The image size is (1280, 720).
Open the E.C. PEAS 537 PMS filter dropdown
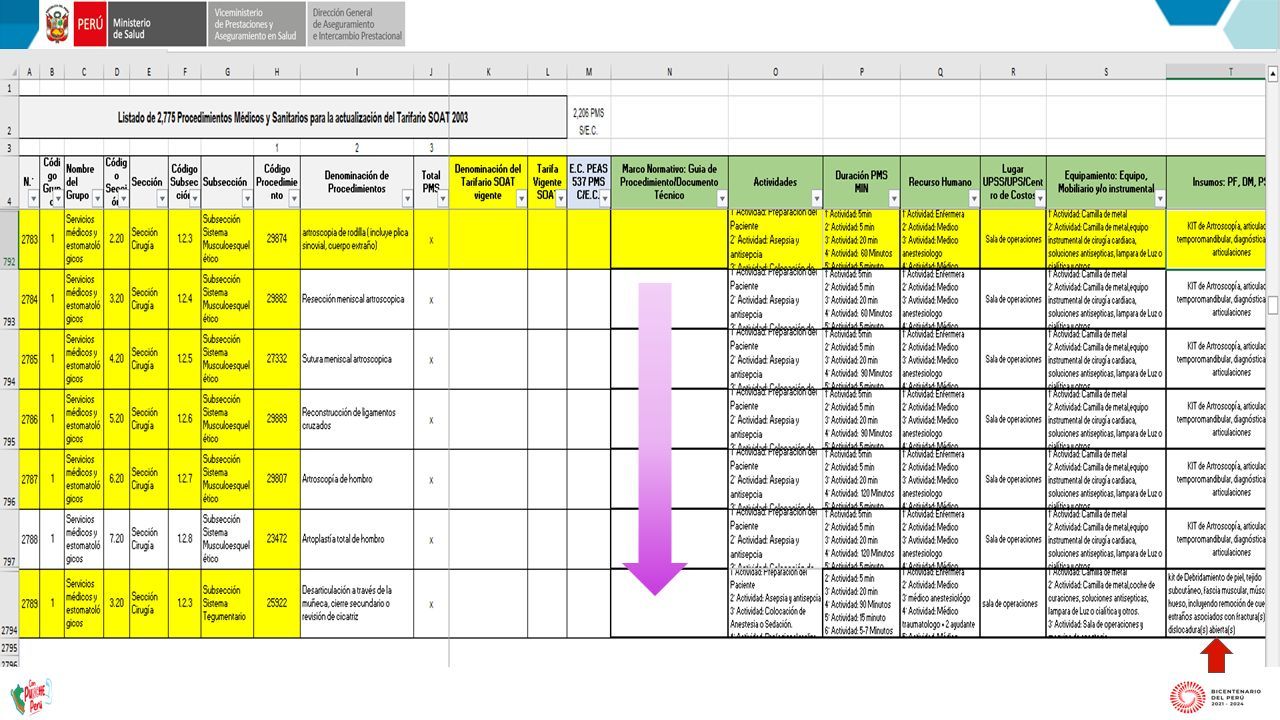[x=603, y=199]
